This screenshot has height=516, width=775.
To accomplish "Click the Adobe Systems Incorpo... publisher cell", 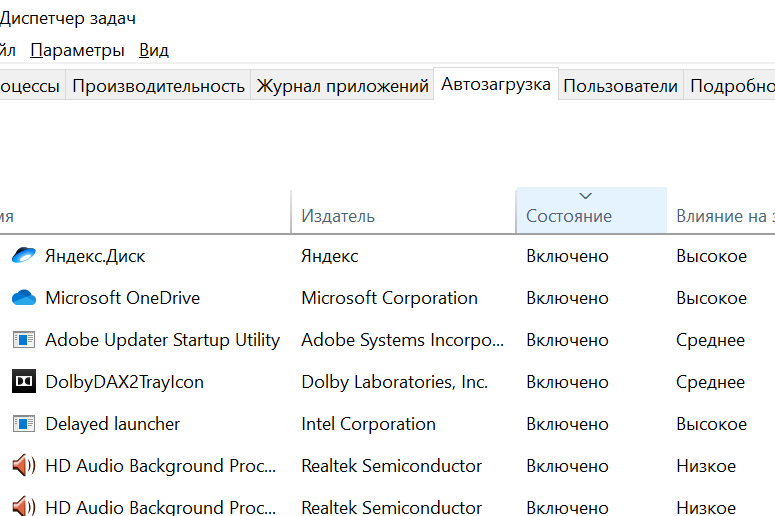I will tap(402, 340).
